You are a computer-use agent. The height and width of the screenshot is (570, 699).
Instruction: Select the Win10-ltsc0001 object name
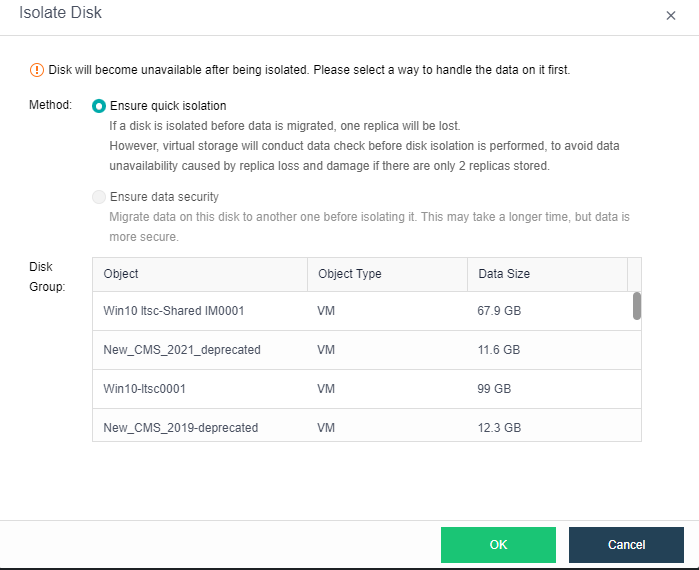145,389
